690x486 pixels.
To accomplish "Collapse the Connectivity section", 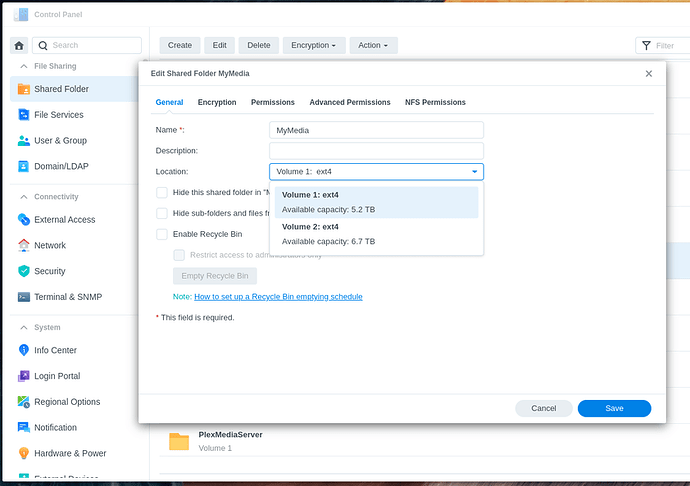I will 24,197.
